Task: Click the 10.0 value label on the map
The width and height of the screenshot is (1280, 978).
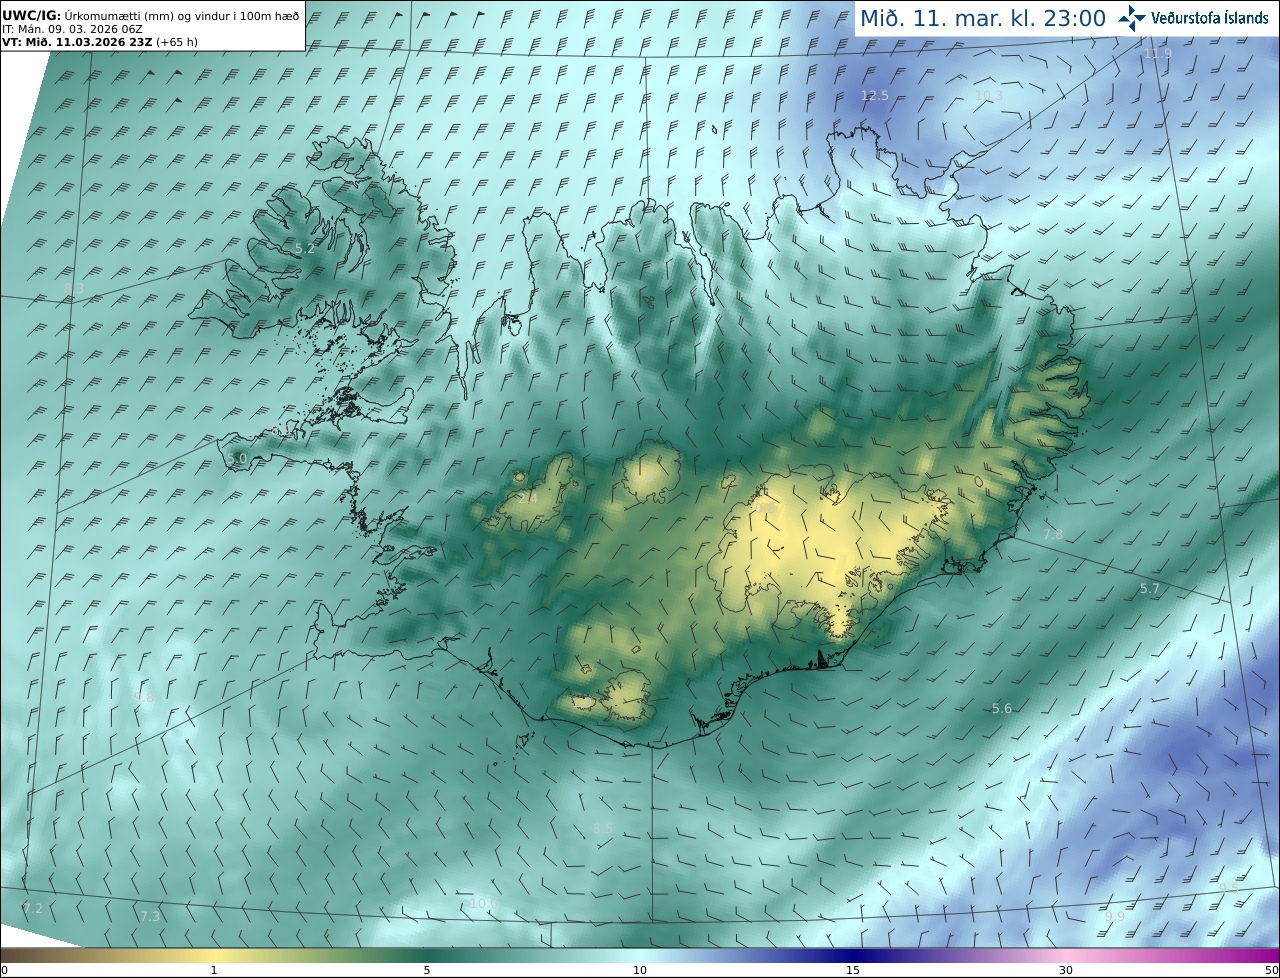Action: point(484,903)
